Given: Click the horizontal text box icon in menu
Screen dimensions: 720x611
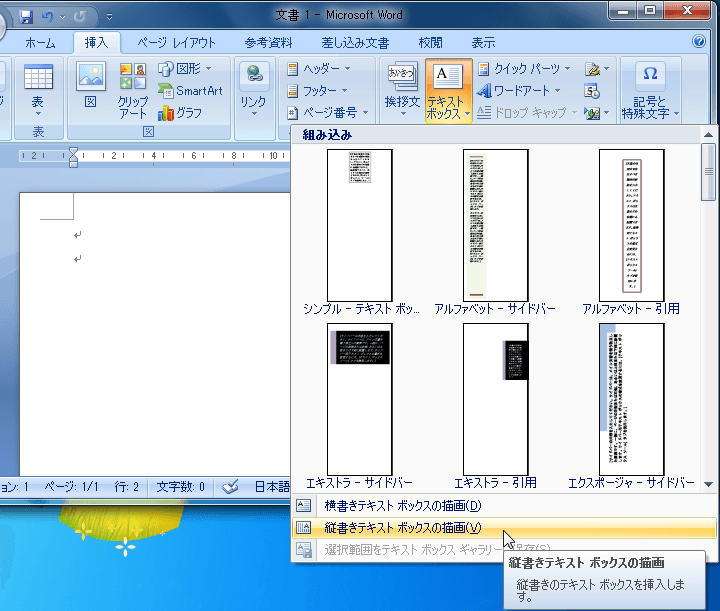Looking at the screenshot, I should (x=304, y=505).
